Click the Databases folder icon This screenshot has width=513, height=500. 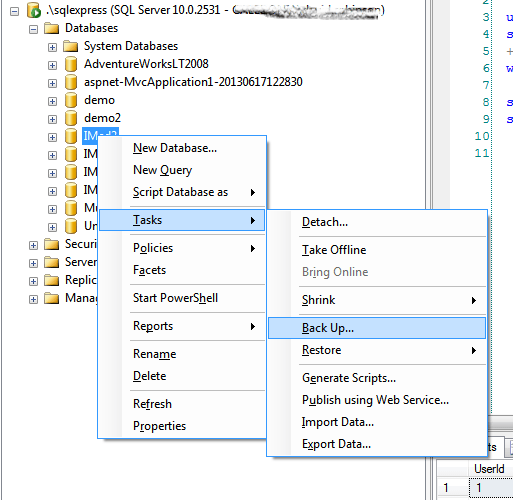(52, 28)
